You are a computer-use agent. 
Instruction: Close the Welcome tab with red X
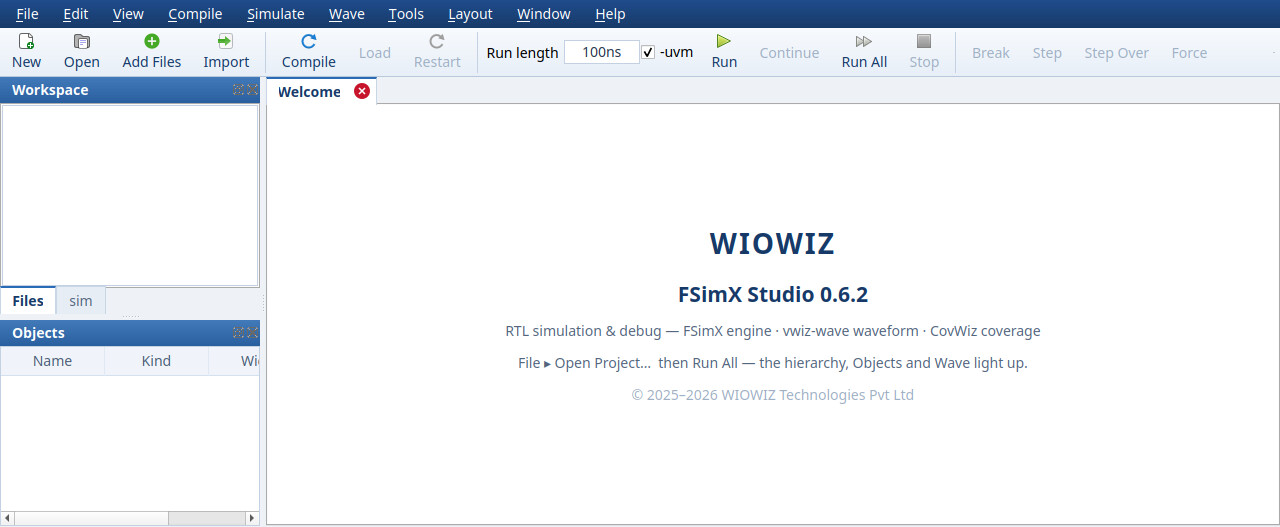click(x=362, y=91)
